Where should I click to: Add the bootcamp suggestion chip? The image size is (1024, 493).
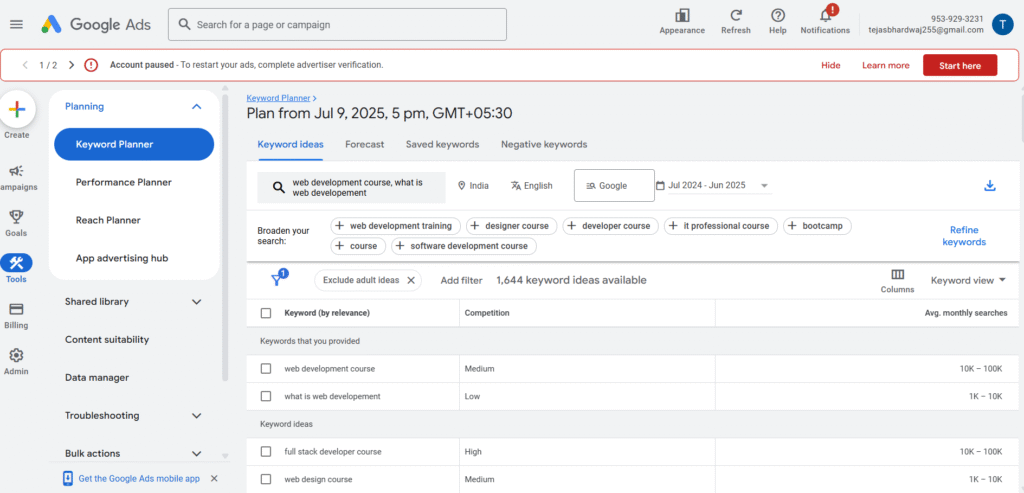tap(817, 226)
